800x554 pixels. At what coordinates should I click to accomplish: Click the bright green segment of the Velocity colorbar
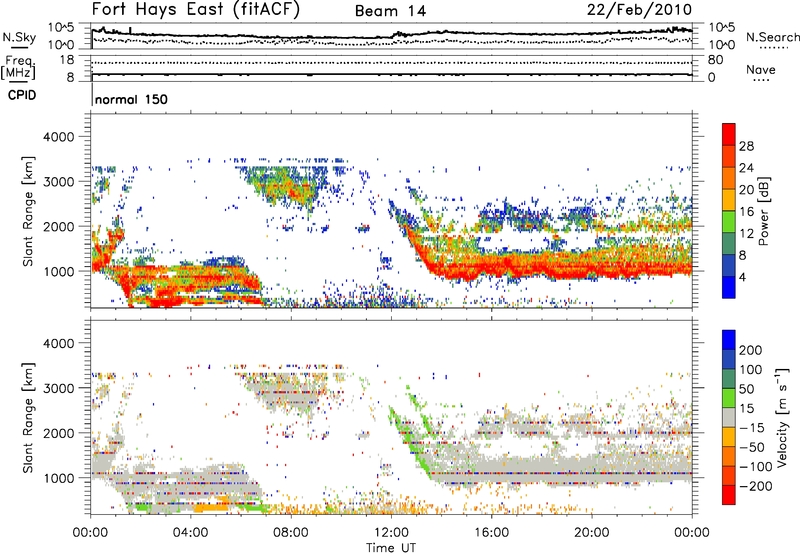729,398
